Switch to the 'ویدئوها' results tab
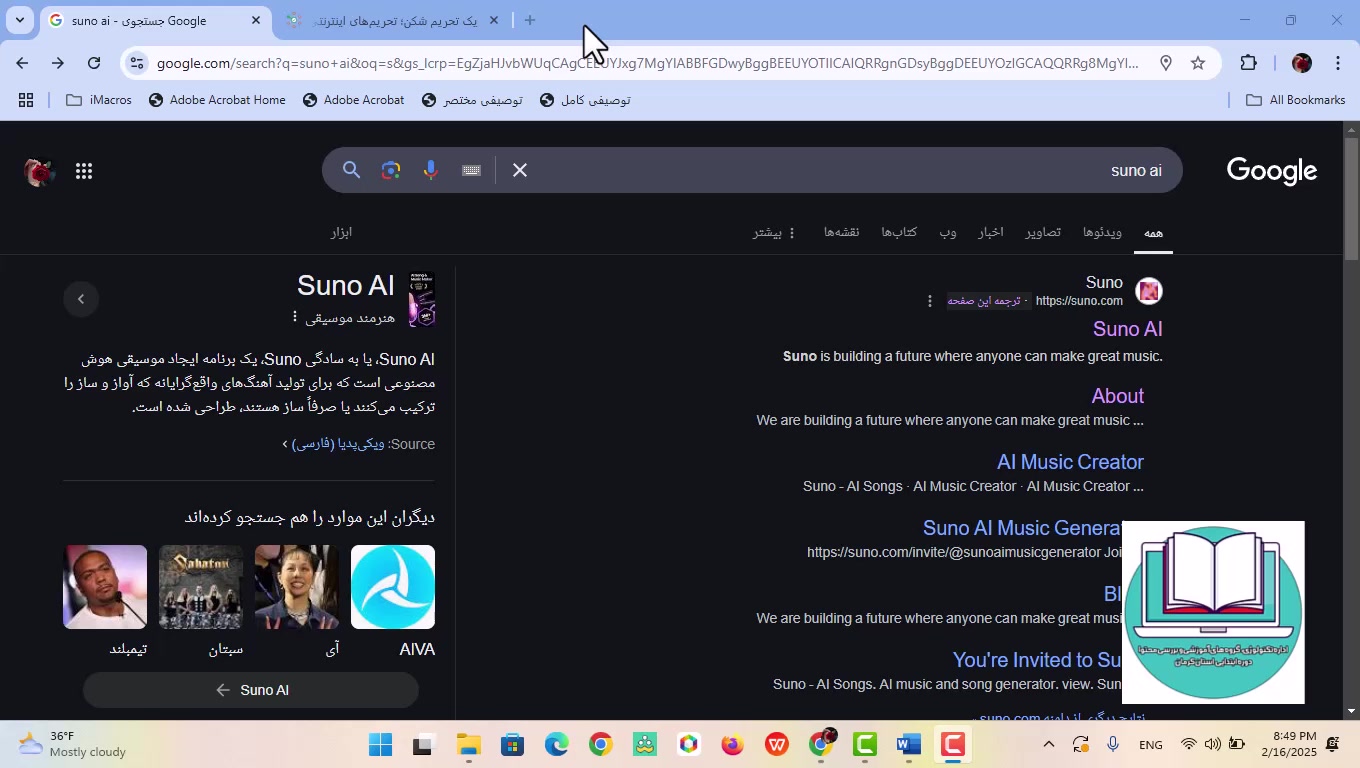1360x768 pixels. tap(1102, 232)
